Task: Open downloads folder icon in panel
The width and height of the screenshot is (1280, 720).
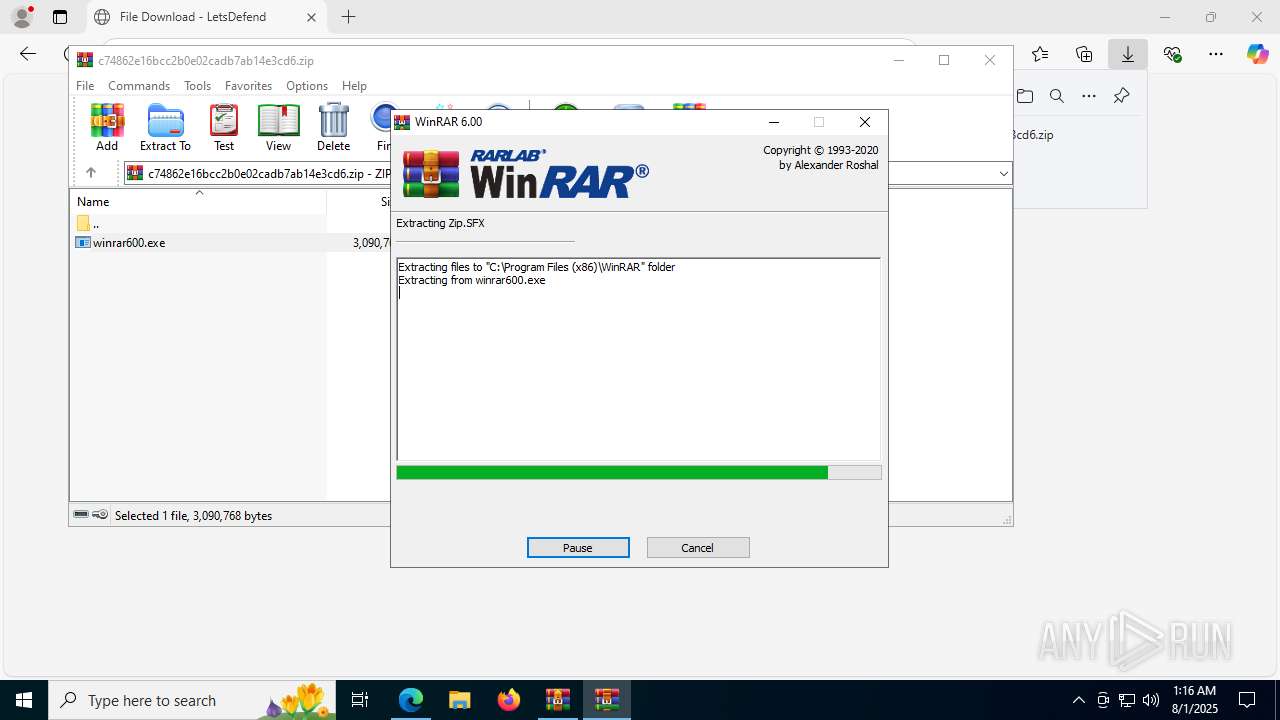Action: point(1025,96)
